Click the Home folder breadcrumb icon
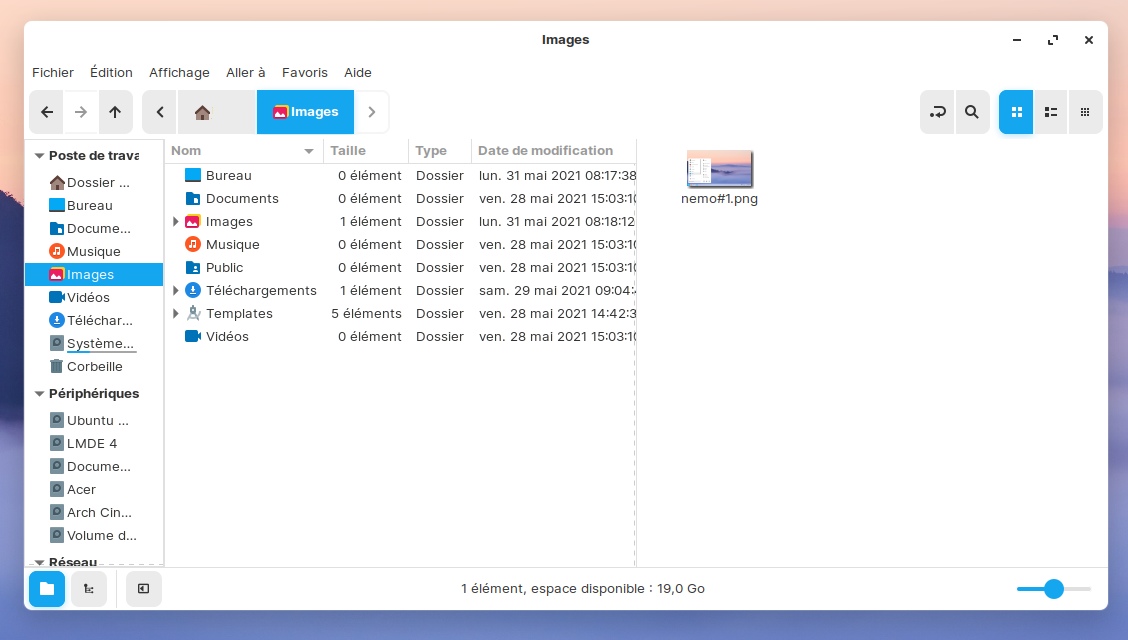Screen dimensions: 1128x640 tap(202, 112)
